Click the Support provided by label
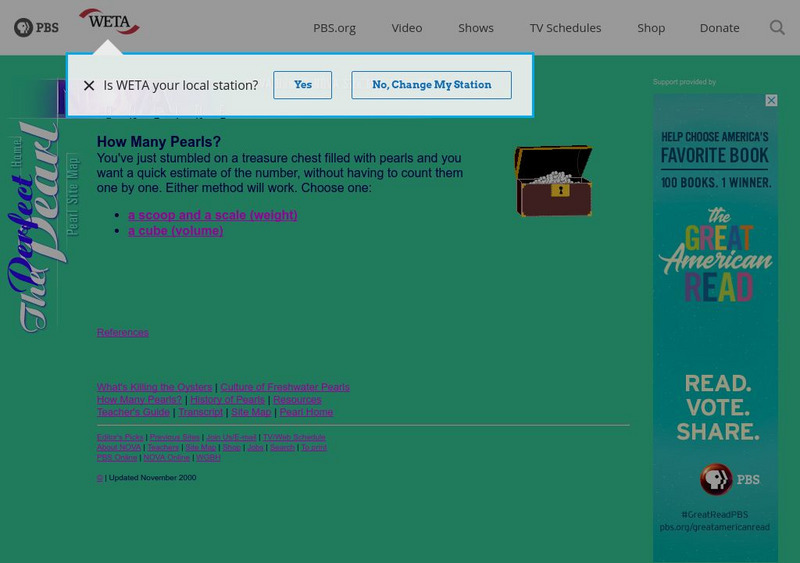The image size is (800, 563). [x=684, y=82]
